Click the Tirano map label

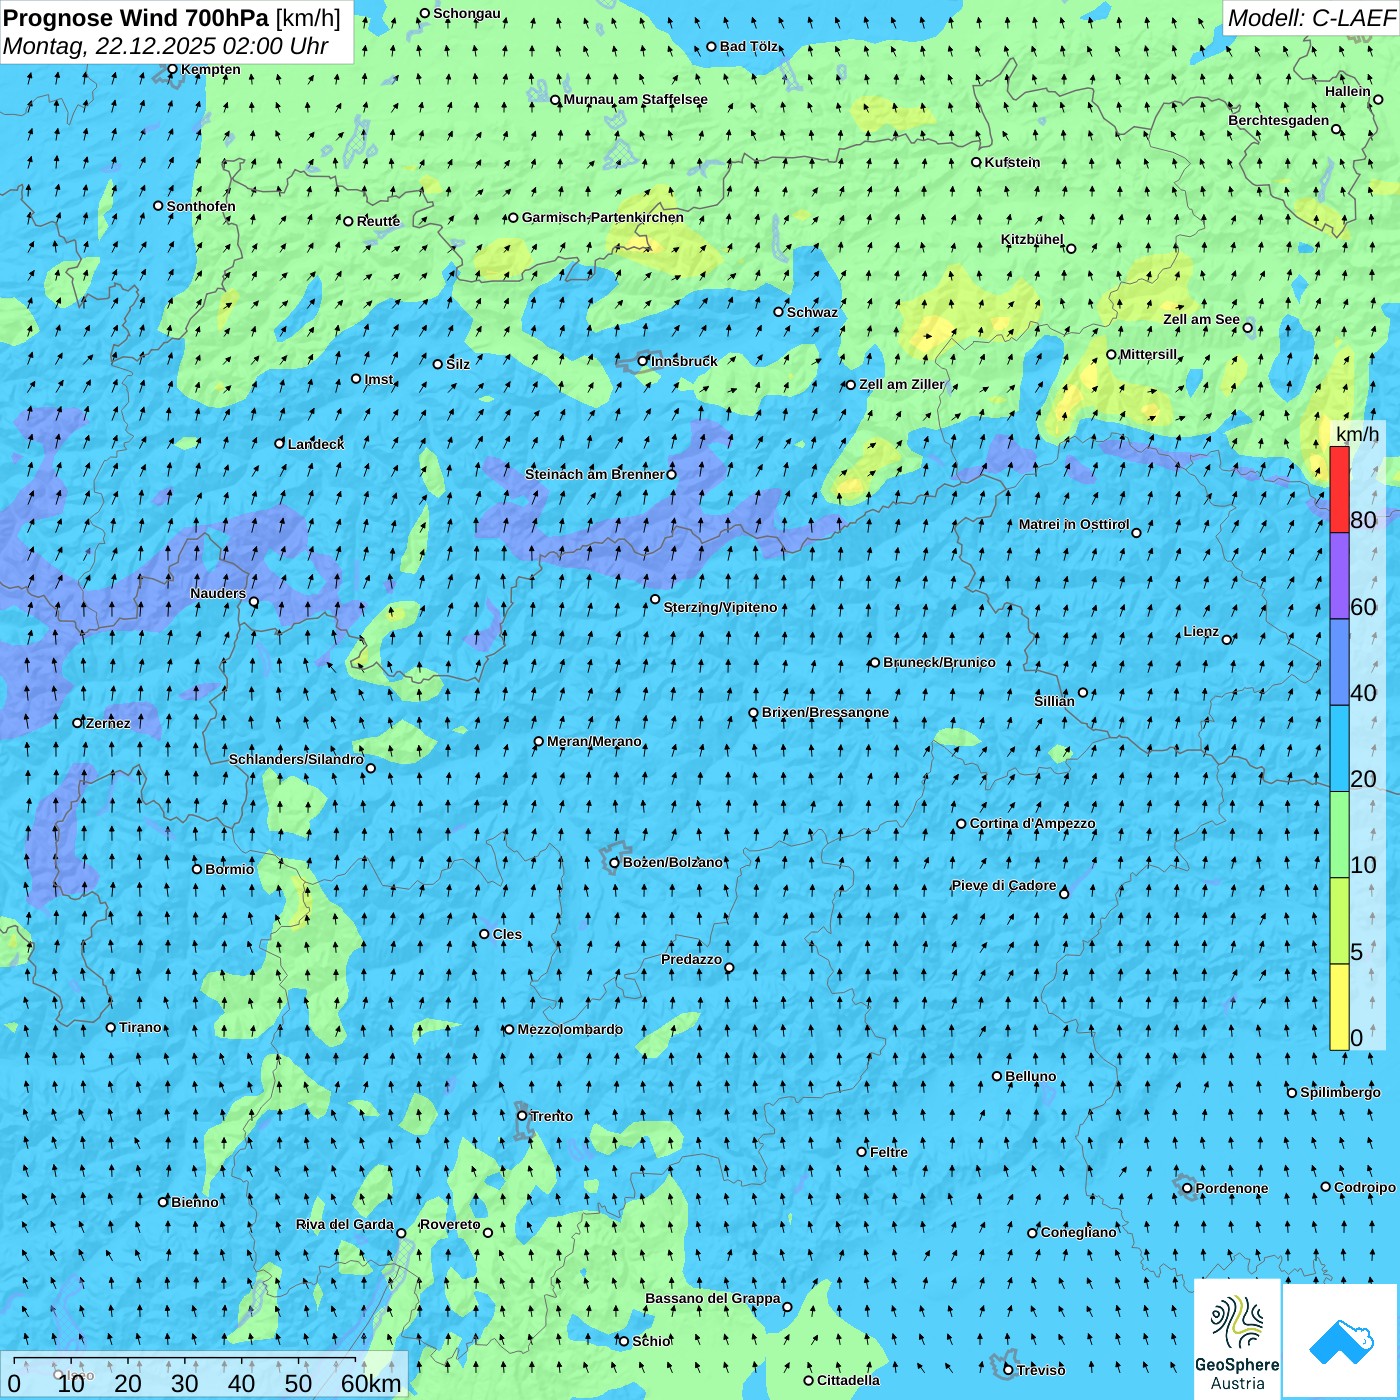[140, 1027]
